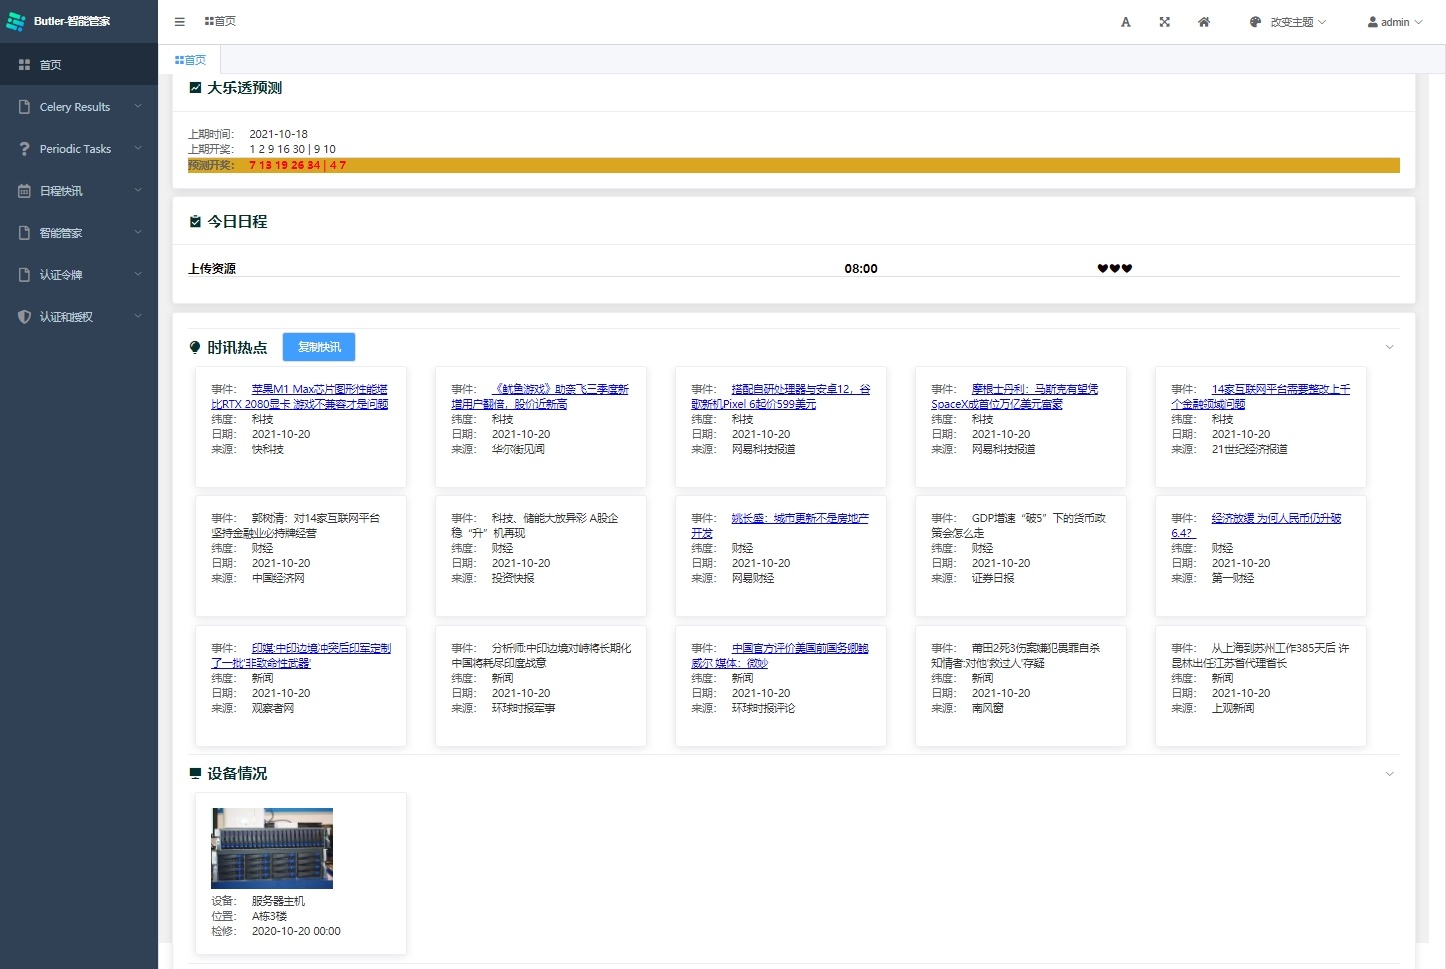Open the 改变主题 theme dropdown
This screenshot has width=1446, height=969.
(1288, 22)
